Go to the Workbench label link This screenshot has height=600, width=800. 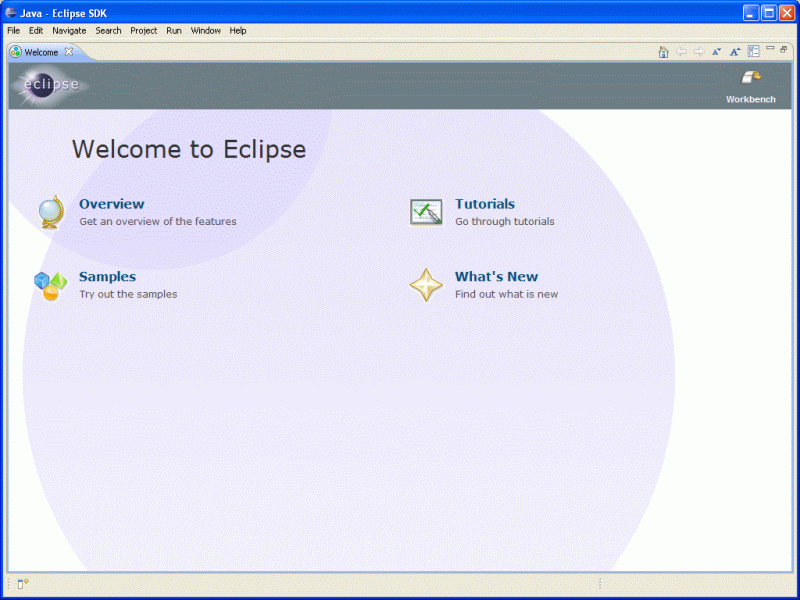(751, 99)
